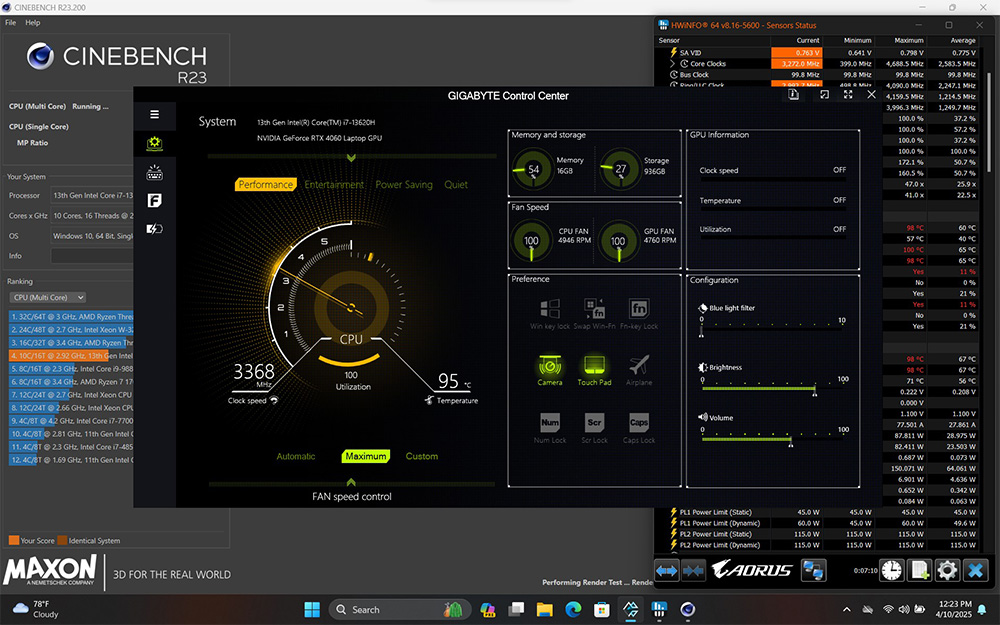Set fan control to Automatic
Screen dimensions: 1000x625
point(296,456)
